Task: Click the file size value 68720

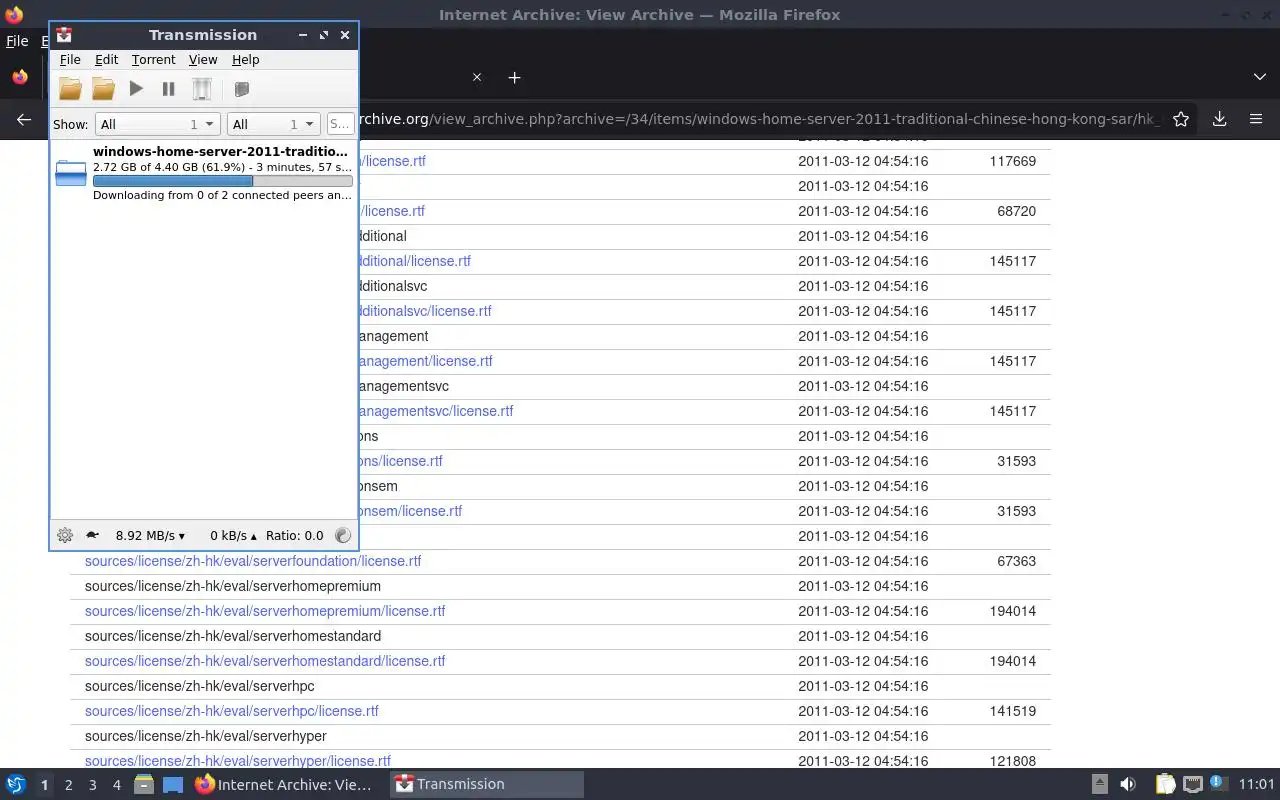Action: pos(1016,211)
